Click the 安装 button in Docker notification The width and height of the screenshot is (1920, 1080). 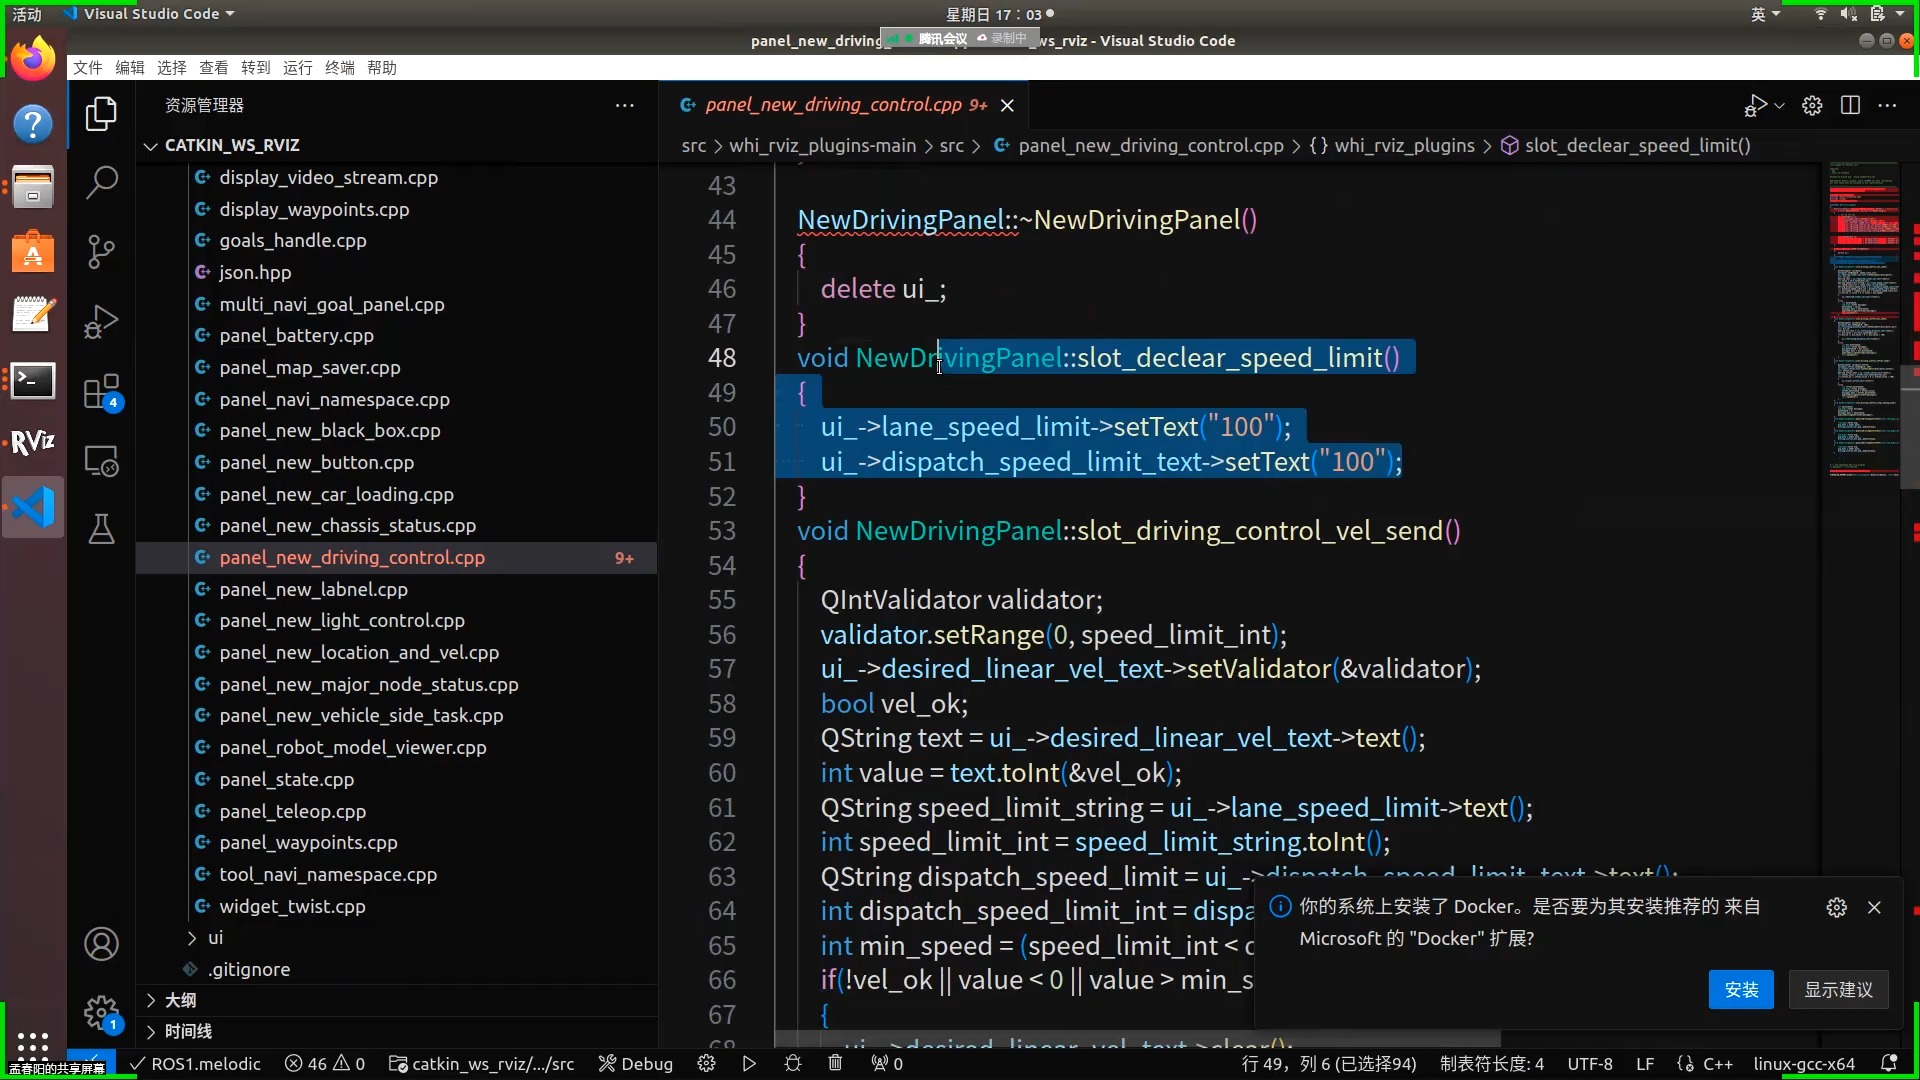(x=1741, y=989)
